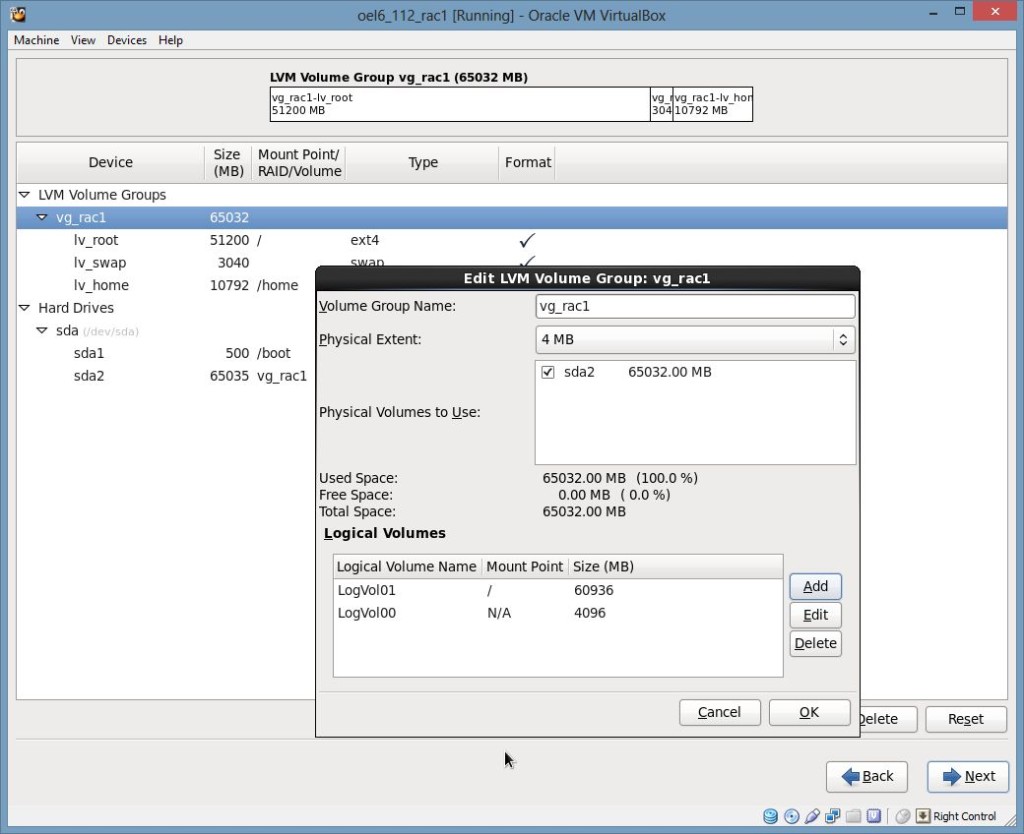
Task: Collapse the Hard Drives tree section
Action: (x=24, y=308)
